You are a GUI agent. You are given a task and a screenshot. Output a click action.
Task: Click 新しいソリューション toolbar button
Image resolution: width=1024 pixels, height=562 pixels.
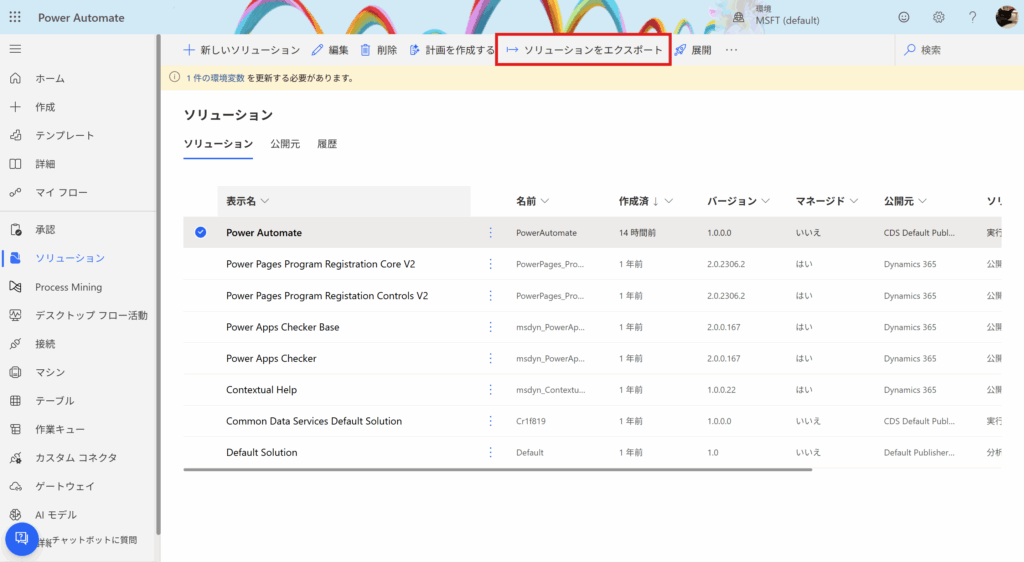pyautogui.click(x=242, y=50)
